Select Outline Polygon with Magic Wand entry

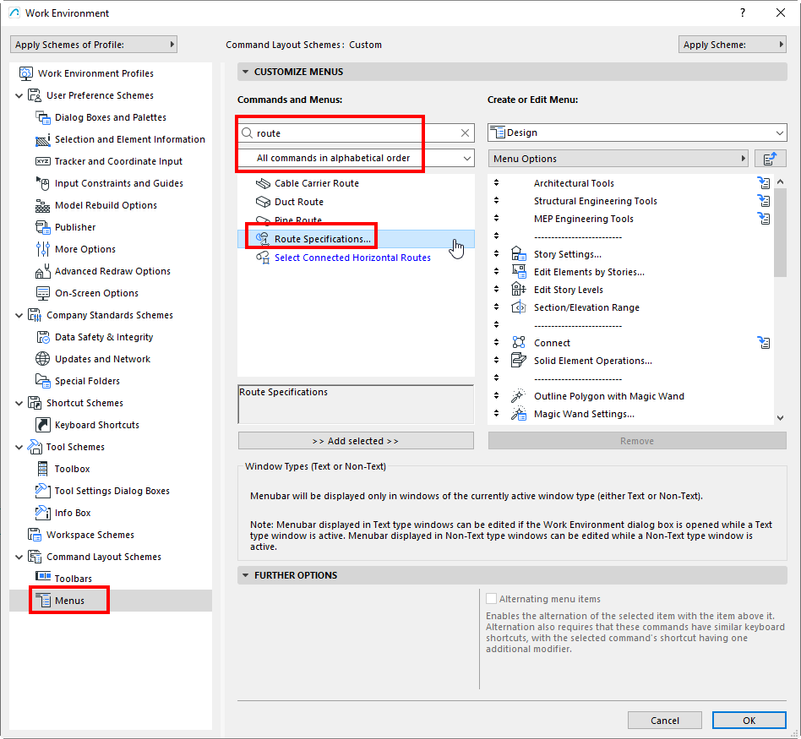tap(609, 396)
